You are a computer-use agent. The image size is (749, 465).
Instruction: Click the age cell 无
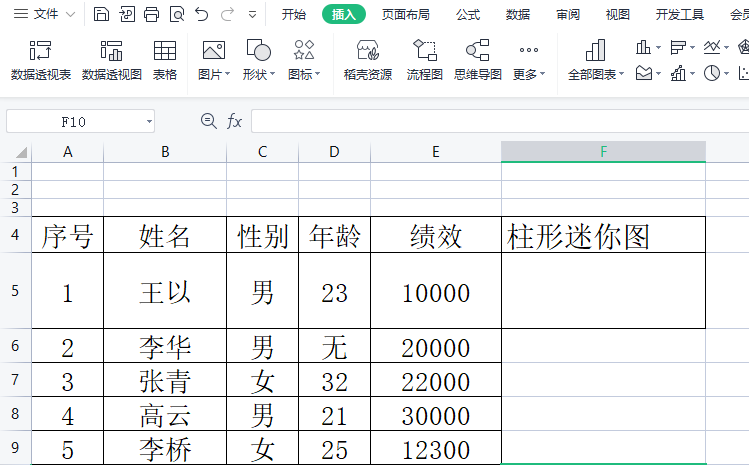pyautogui.click(x=334, y=346)
